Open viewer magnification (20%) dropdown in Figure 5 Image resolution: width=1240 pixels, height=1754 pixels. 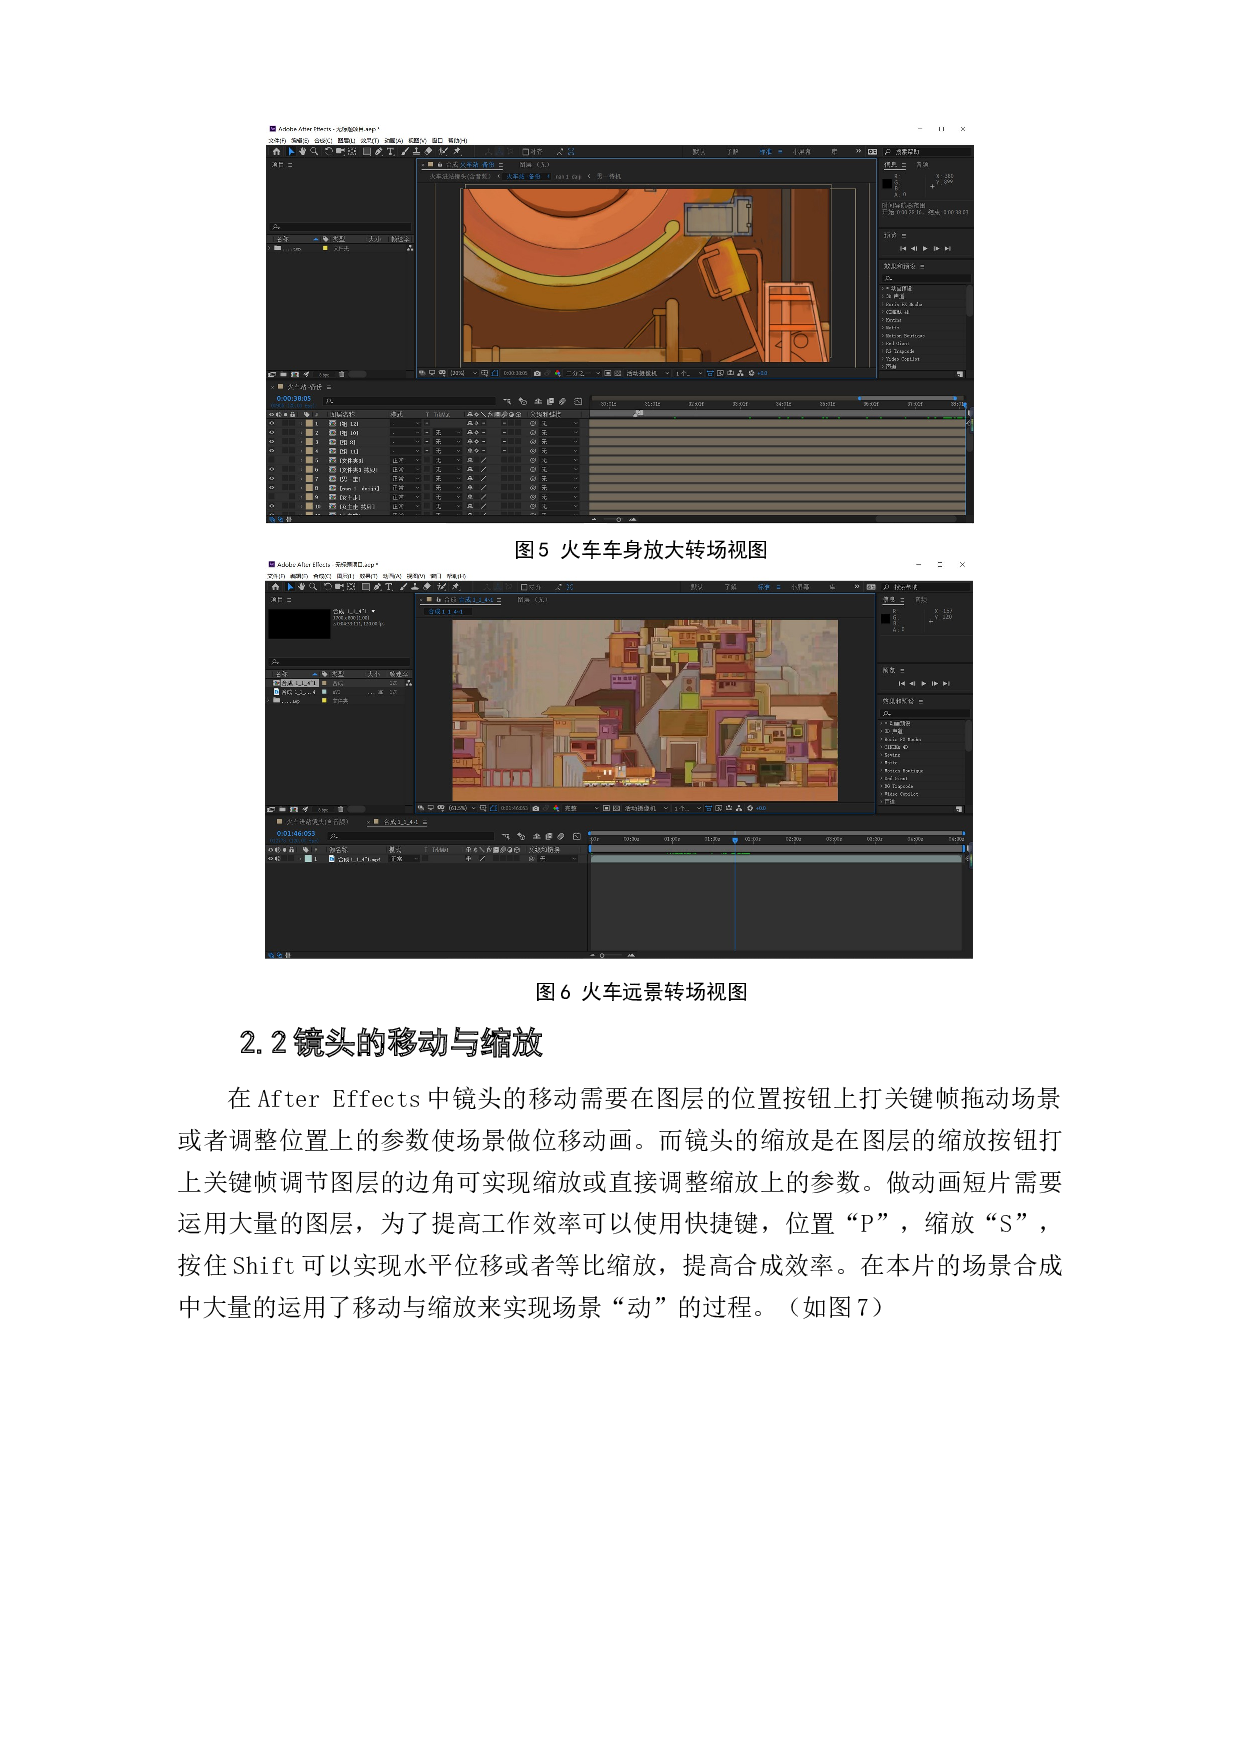pos(464,373)
